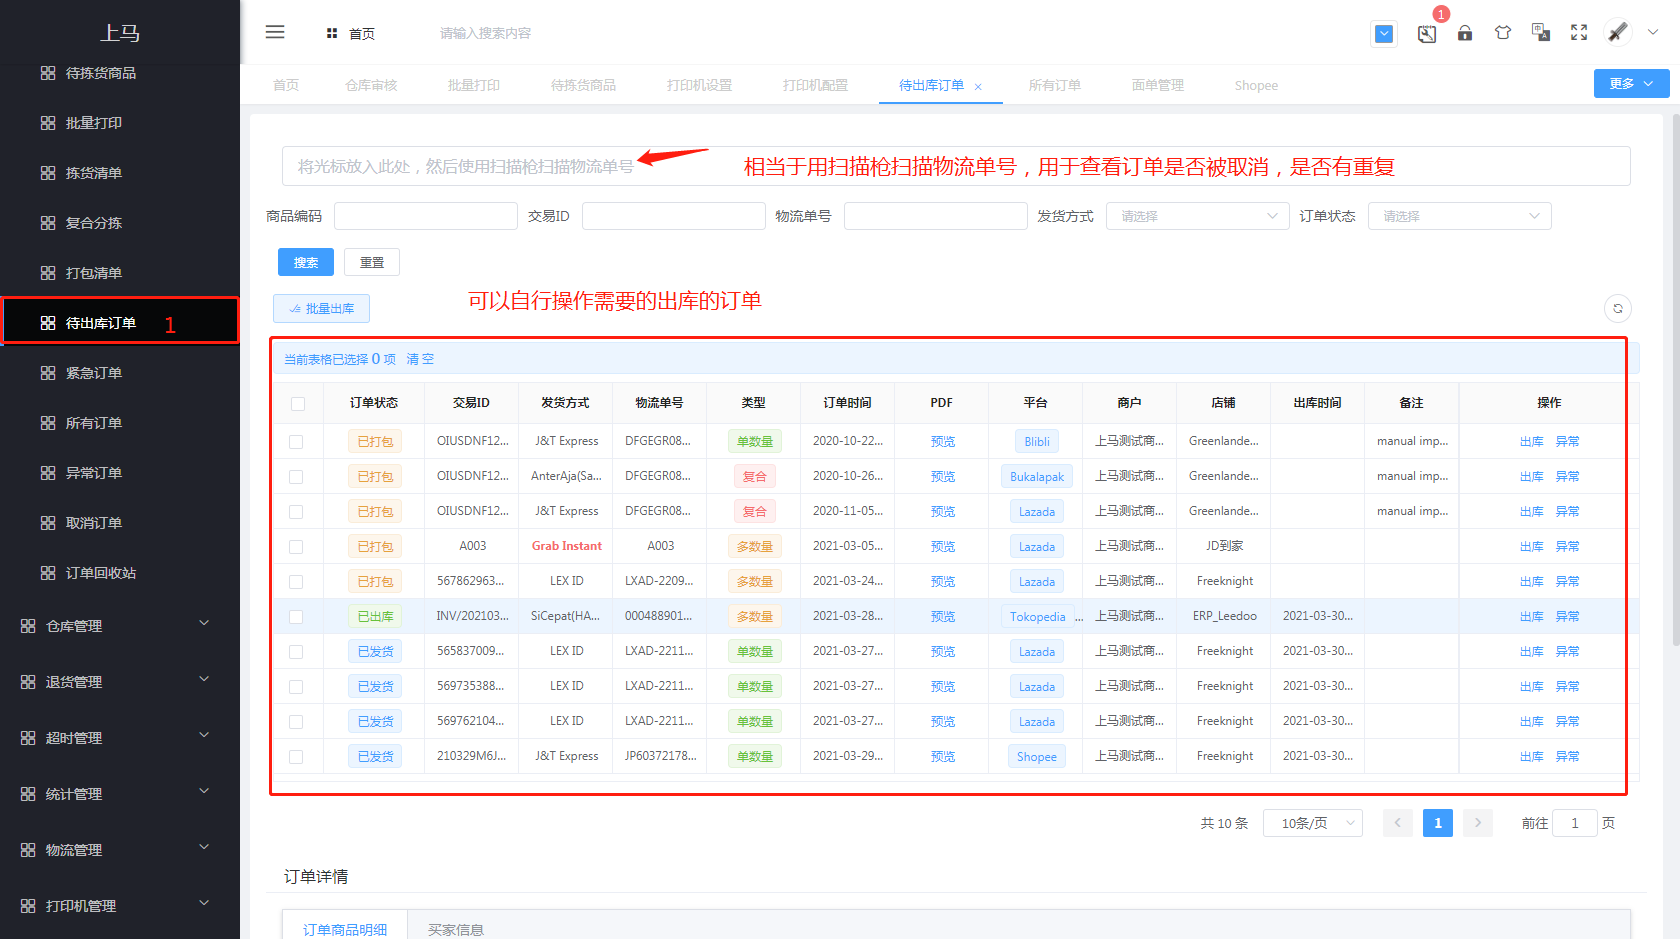Check the order row dated 2020-11-05
This screenshot has width=1680, height=939.
click(296, 512)
